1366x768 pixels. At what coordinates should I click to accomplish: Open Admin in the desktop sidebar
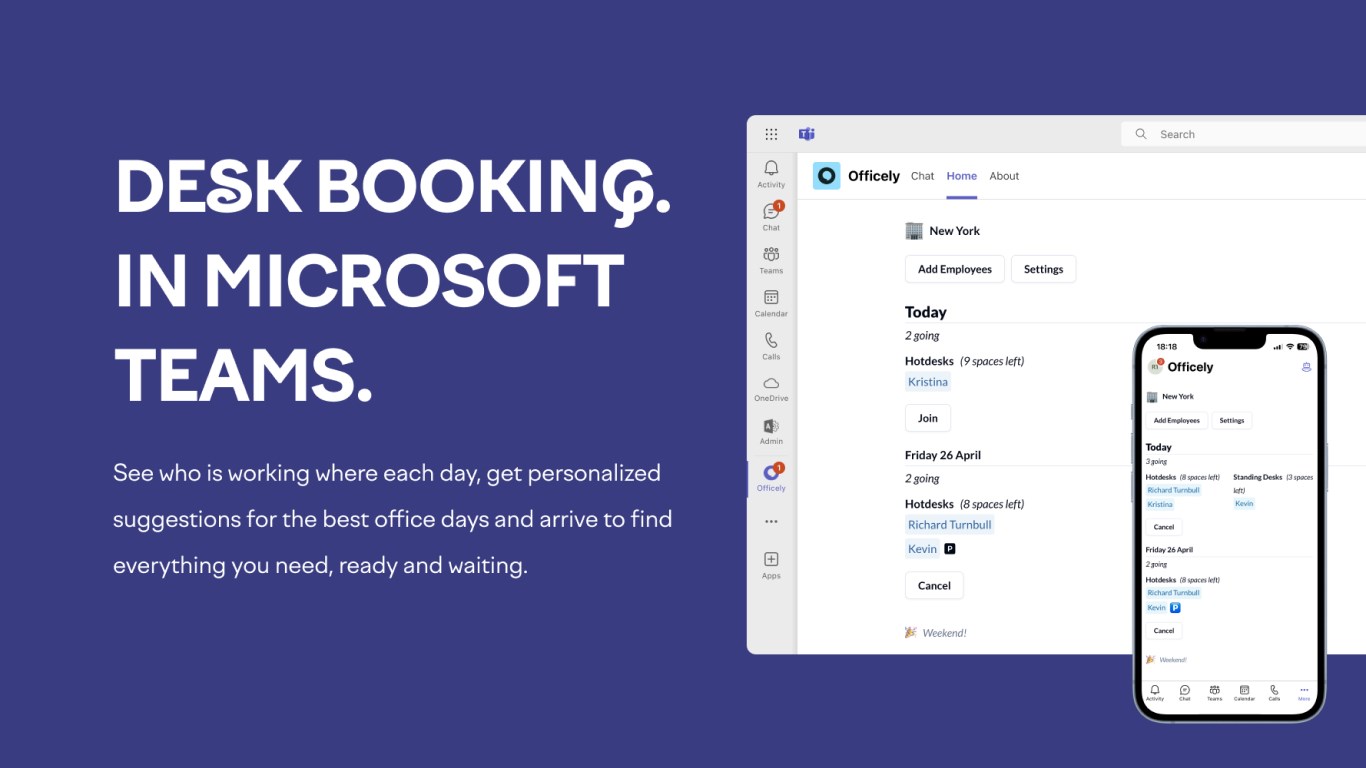[771, 432]
